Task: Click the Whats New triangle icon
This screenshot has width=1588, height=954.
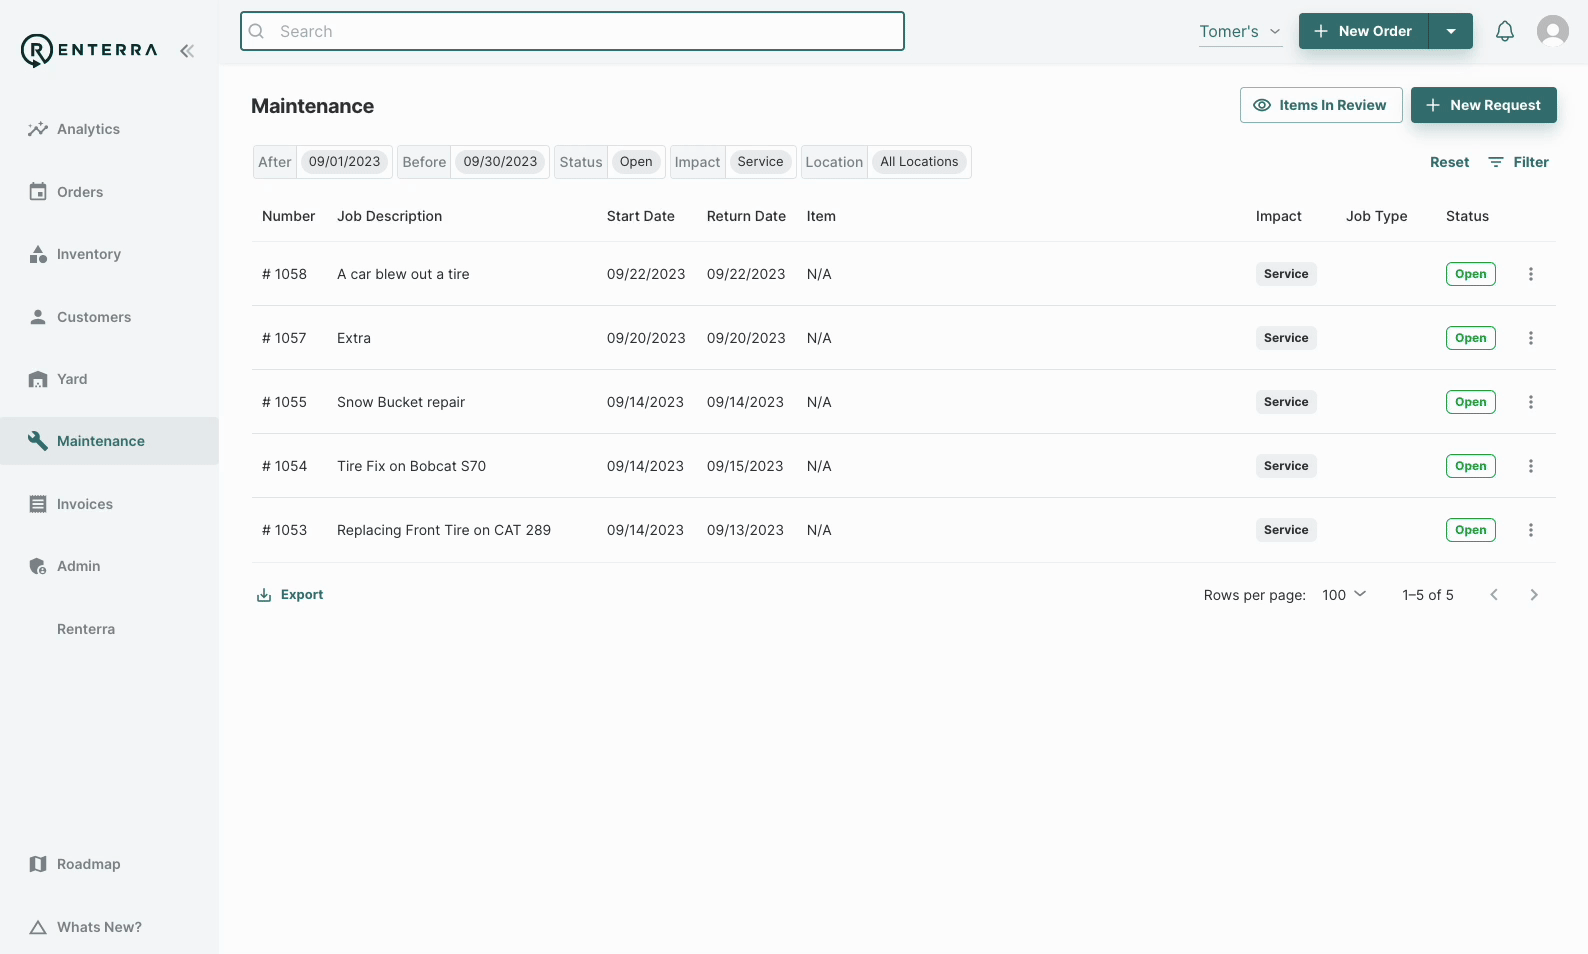Action: click(x=38, y=927)
